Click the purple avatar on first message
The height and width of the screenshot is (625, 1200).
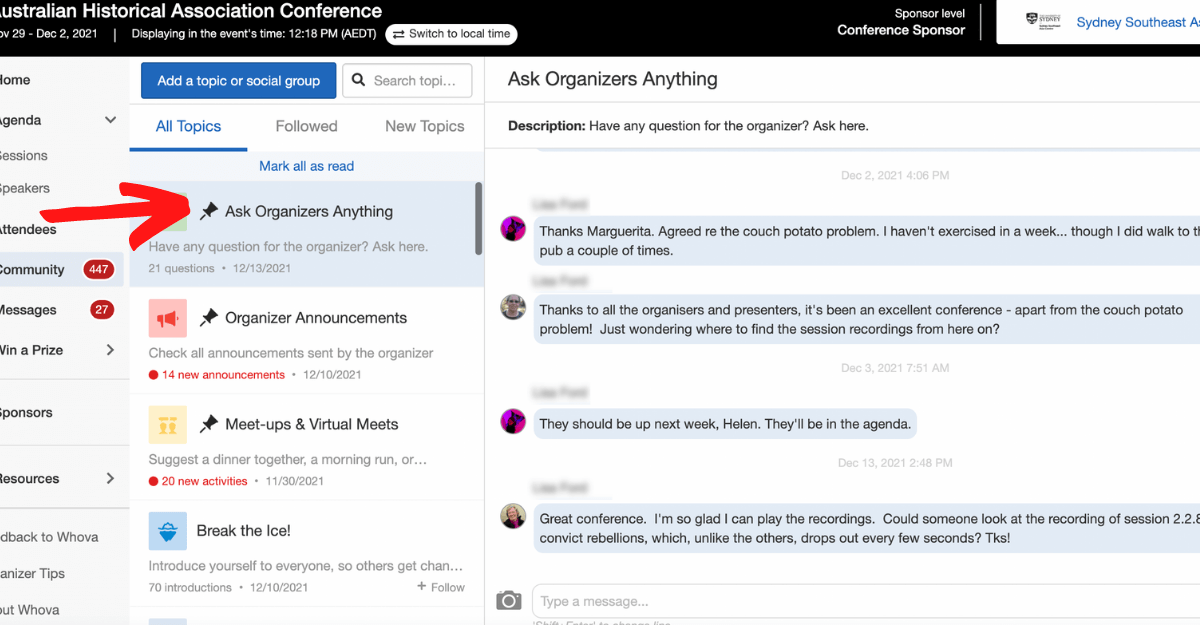(x=513, y=228)
